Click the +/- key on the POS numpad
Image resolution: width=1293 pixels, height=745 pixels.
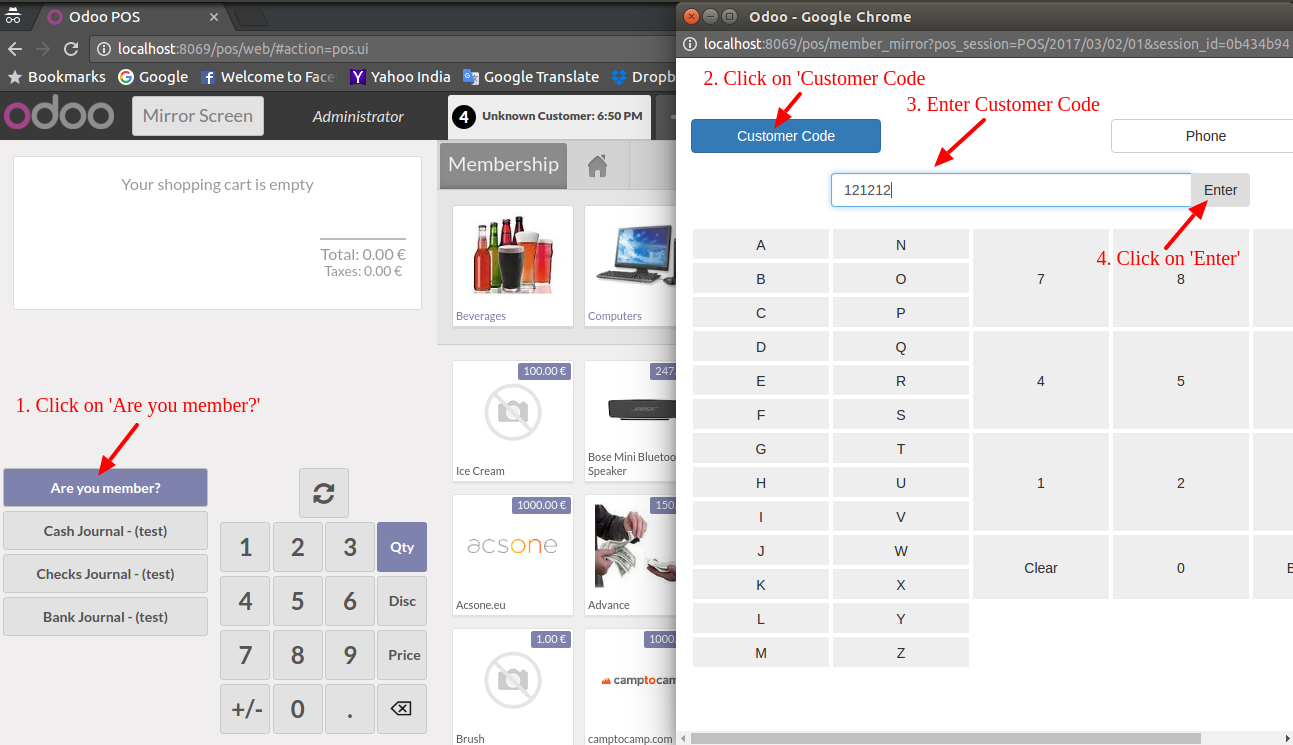tap(246, 709)
